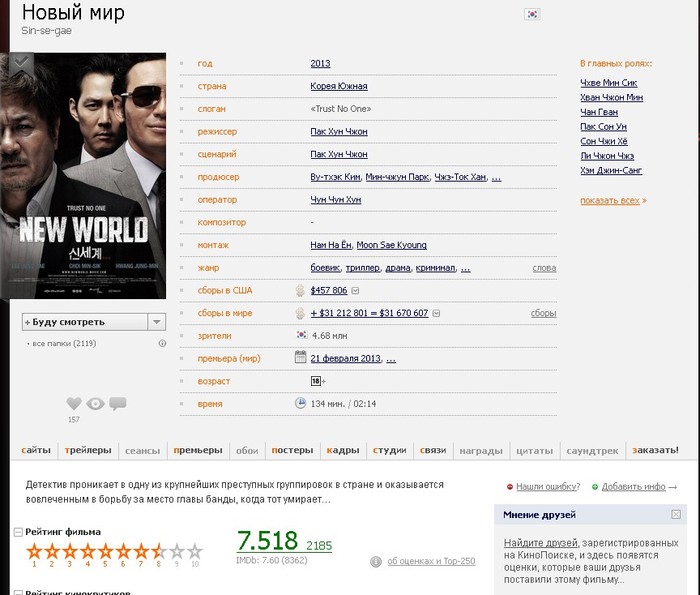Click Нашли ошибку? link
Image resolution: width=700 pixels, height=595 pixels.
[x=548, y=487]
